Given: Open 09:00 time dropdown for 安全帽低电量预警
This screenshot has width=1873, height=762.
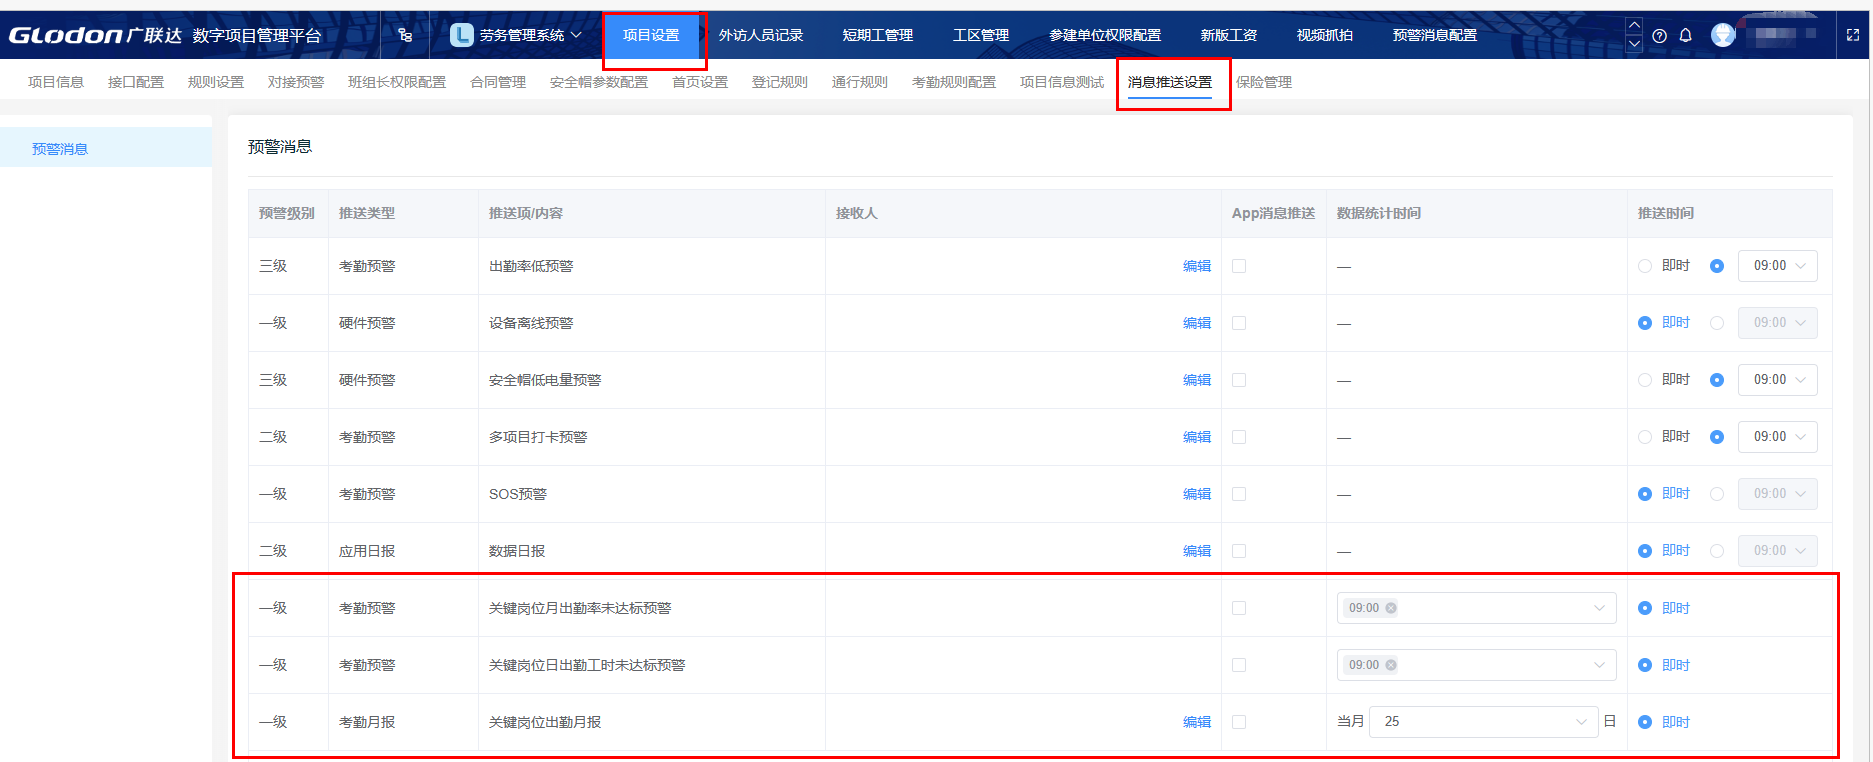Looking at the screenshot, I should (1778, 380).
